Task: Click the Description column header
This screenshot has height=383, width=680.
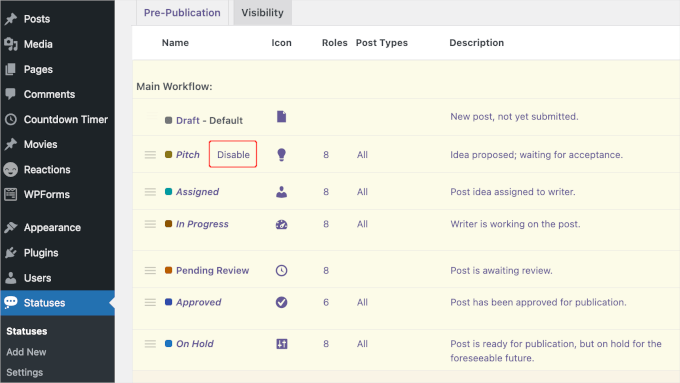Action: (477, 43)
